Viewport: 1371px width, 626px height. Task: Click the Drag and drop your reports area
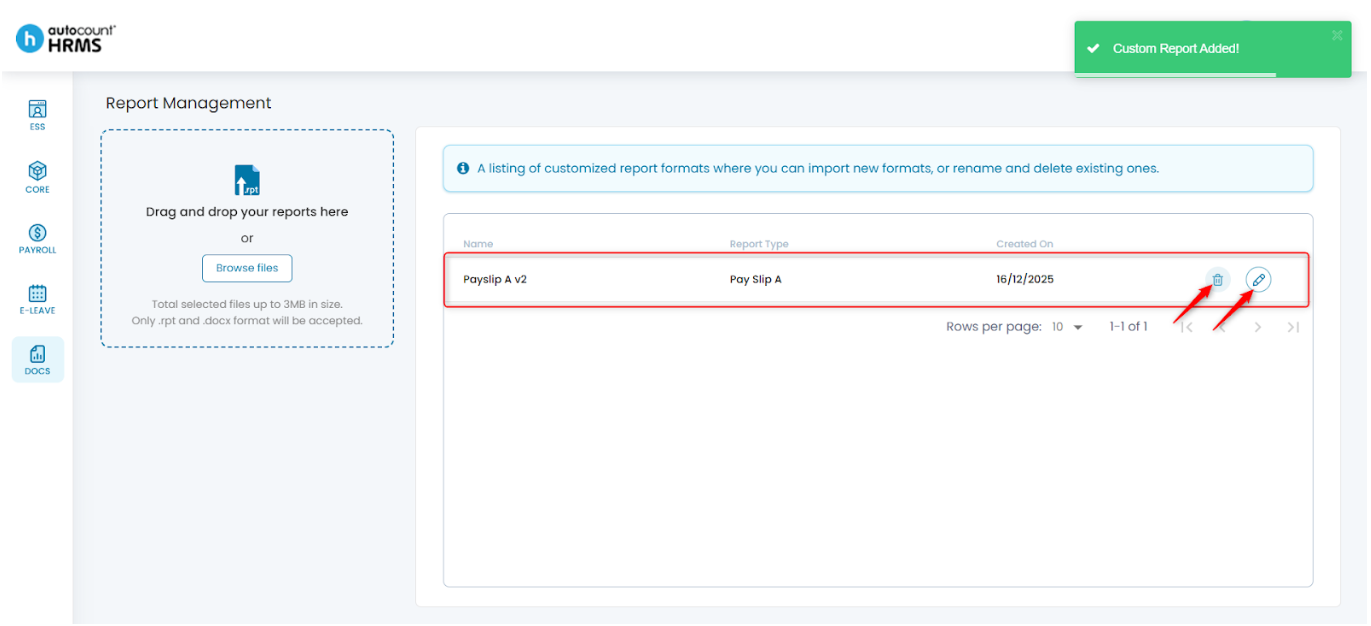click(247, 238)
